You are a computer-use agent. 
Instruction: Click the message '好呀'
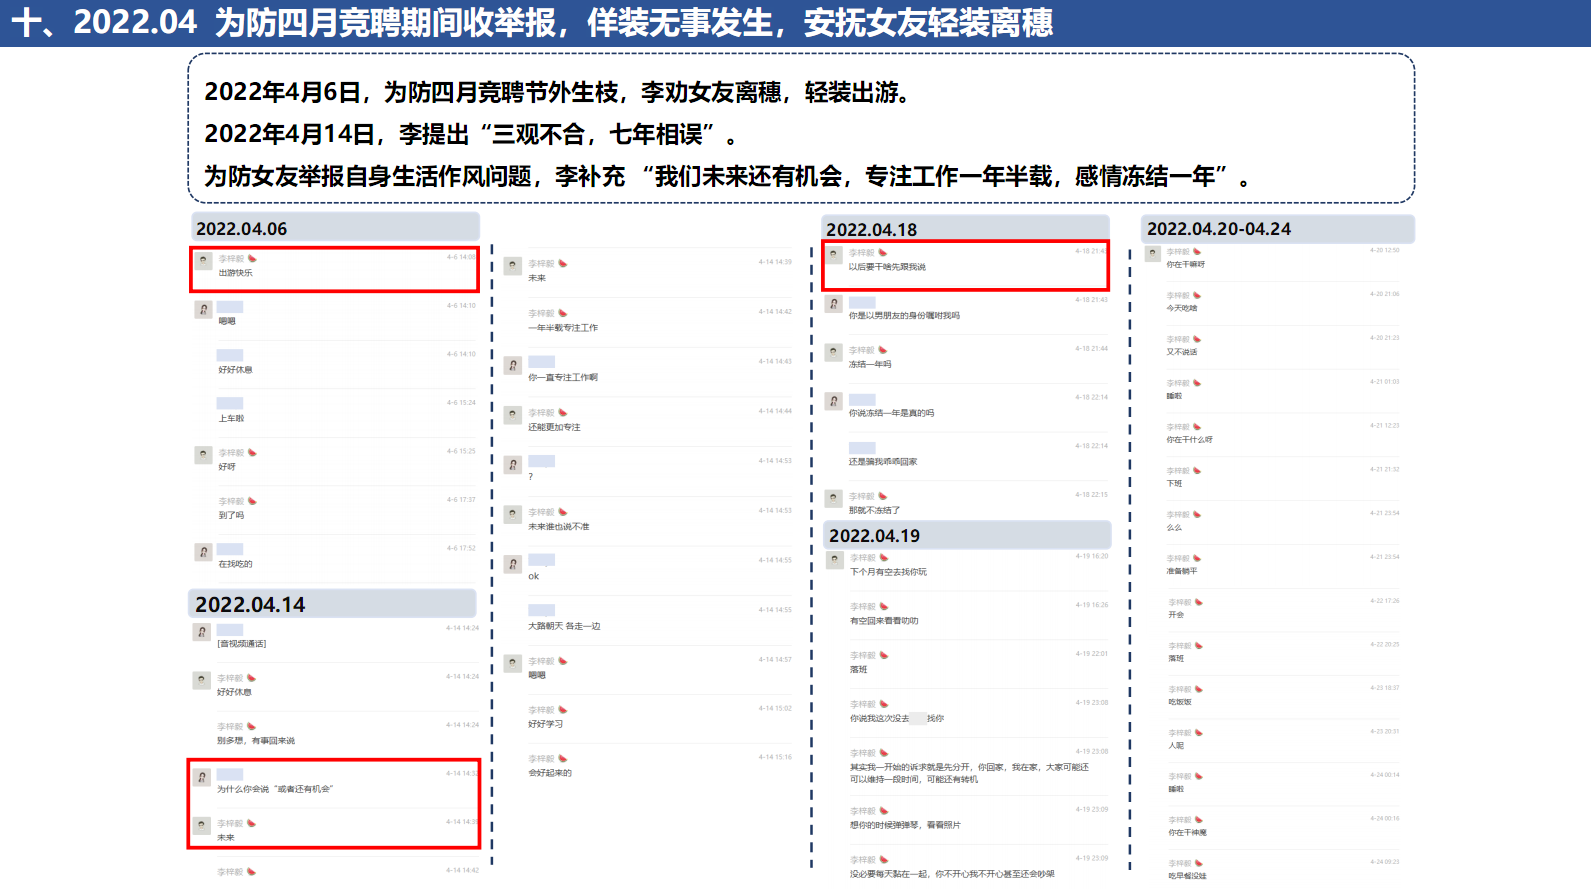pyautogui.click(x=227, y=467)
